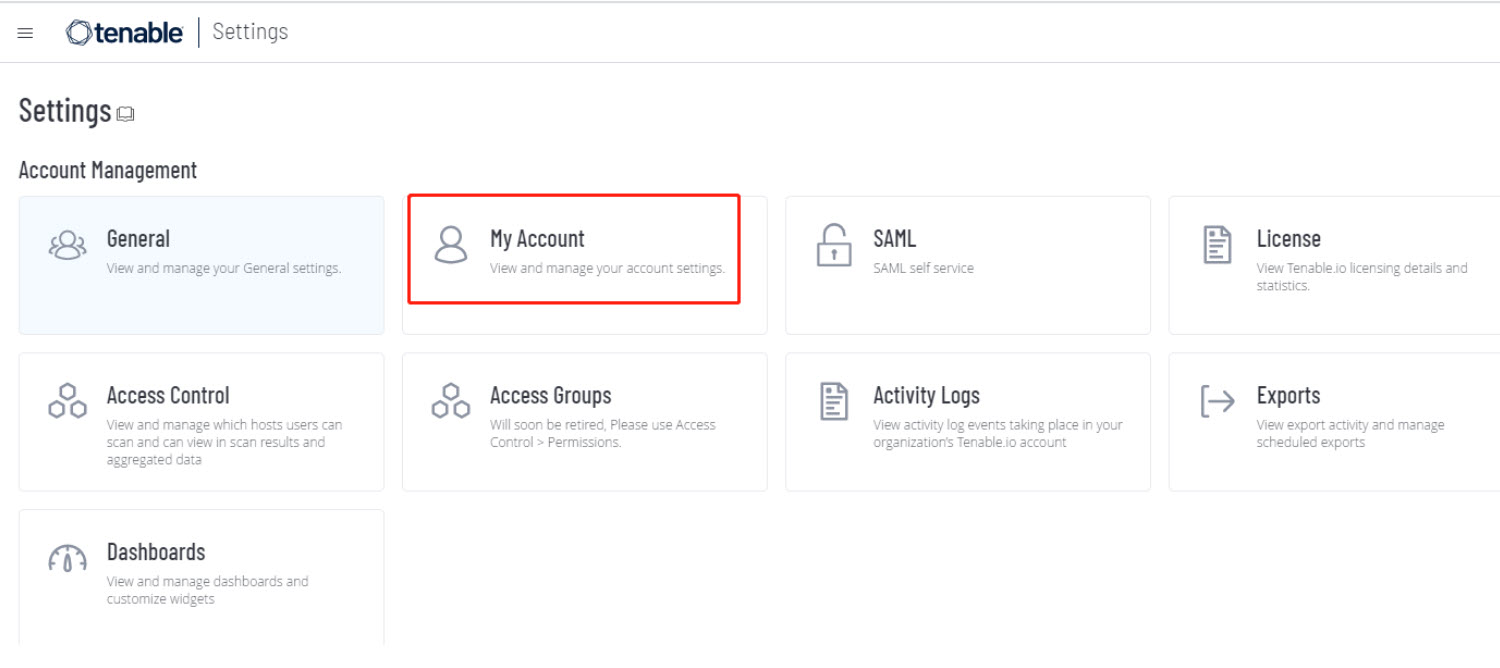The height and width of the screenshot is (668, 1500).
Task: Click the SAML padlock icon
Action: pyautogui.click(x=834, y=245)
